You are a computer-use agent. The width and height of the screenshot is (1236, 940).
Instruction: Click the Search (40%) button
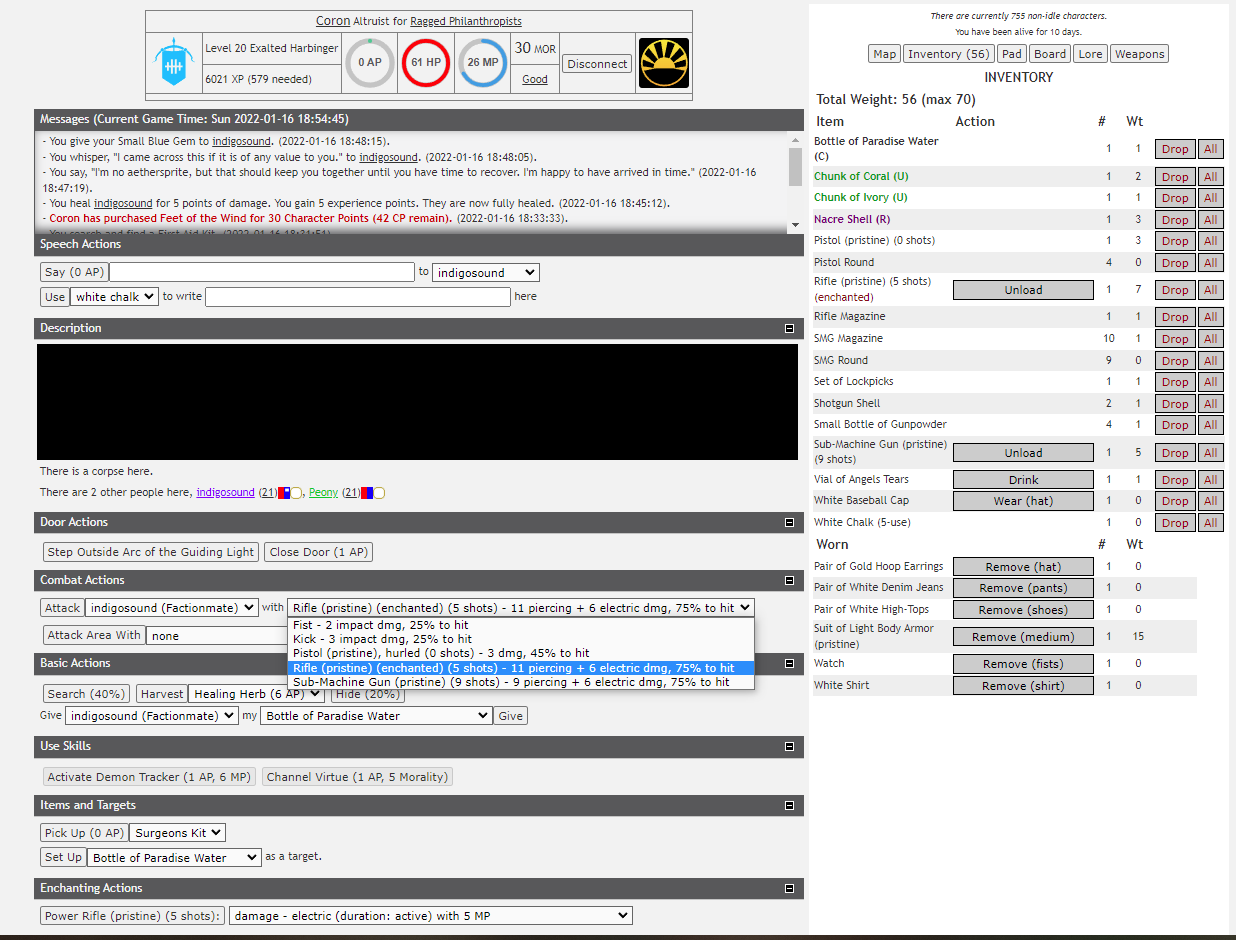coord(86,694)
